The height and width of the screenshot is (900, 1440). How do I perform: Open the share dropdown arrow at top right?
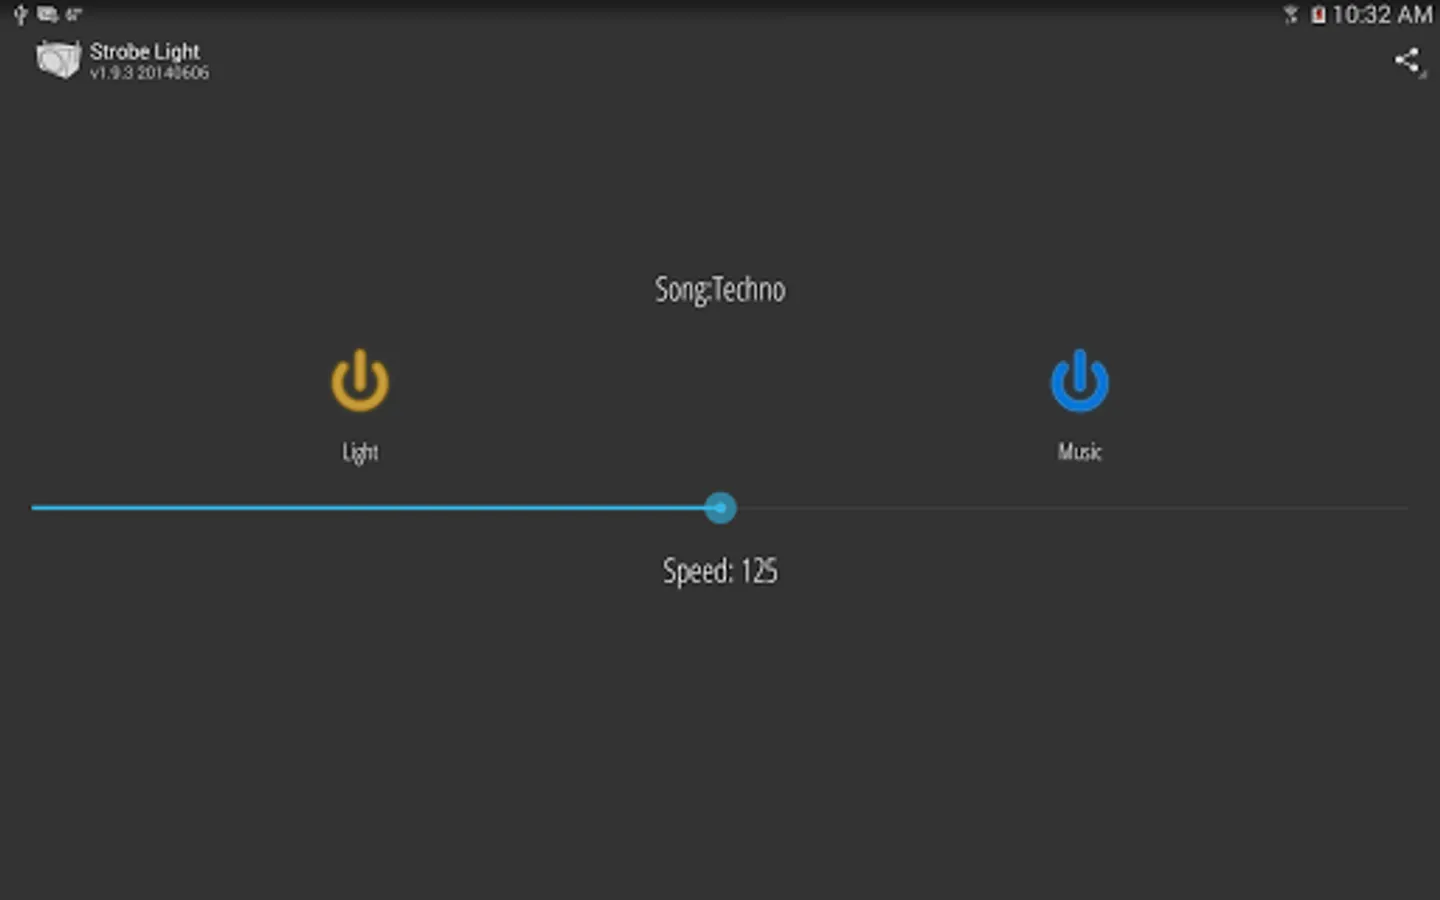point(1423,74)
